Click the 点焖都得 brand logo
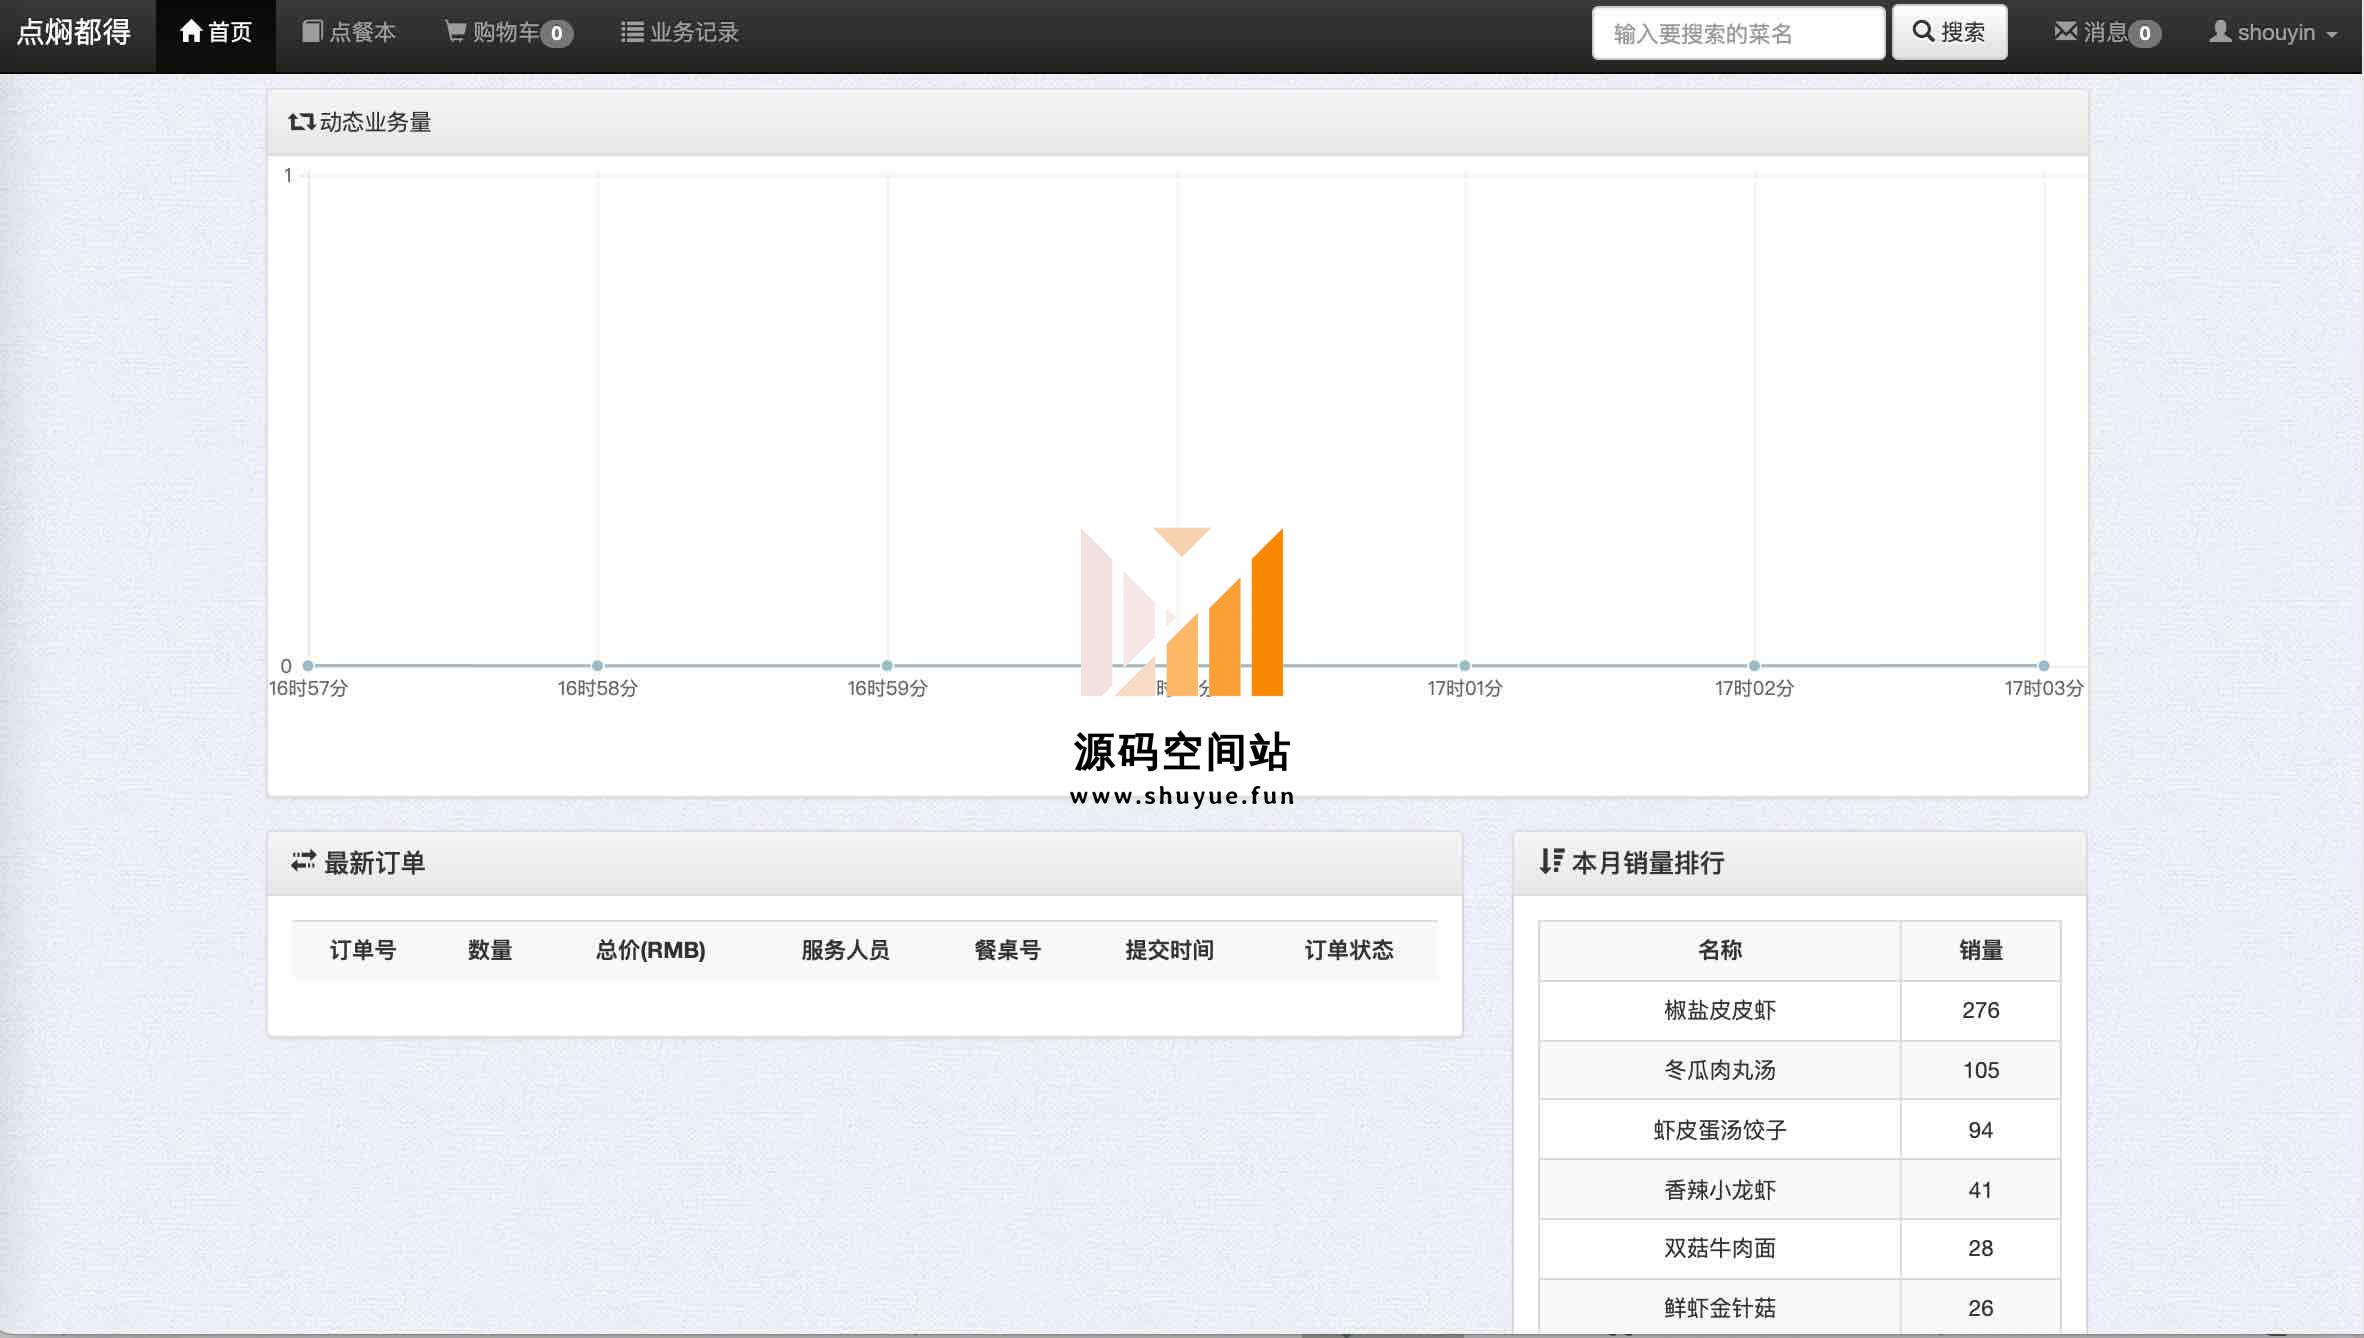The height and width of the screenshot is (1338, 2364). point(74,33)
